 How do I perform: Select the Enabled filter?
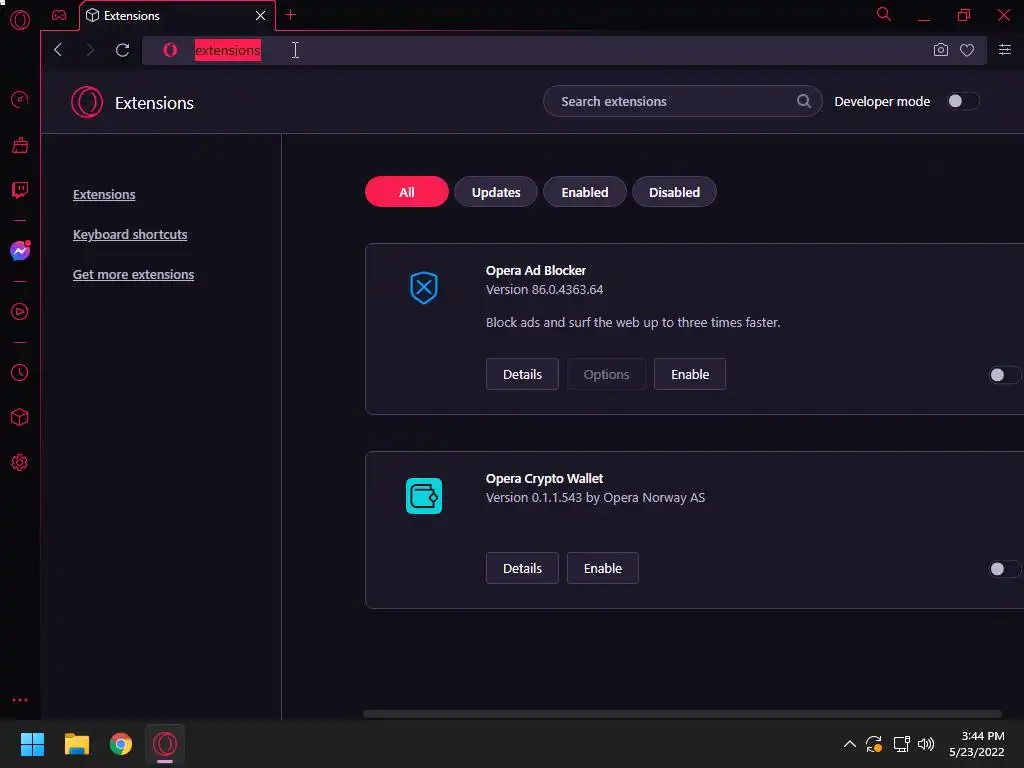coord(584,192)
